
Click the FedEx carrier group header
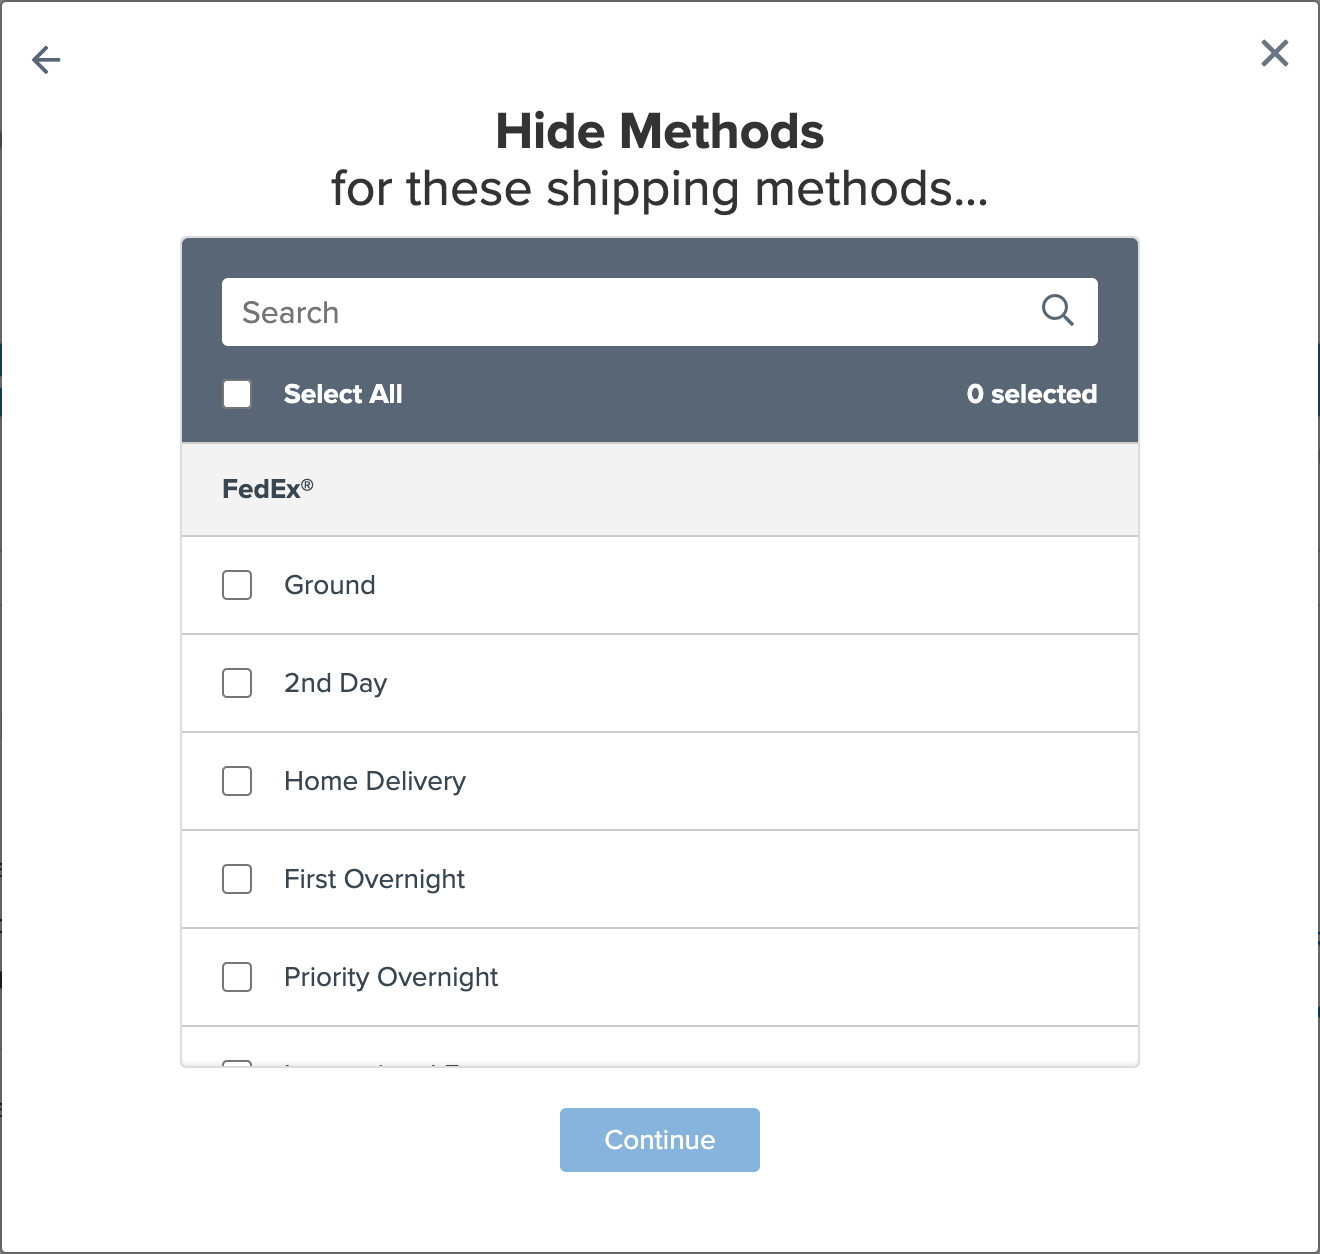[268, 489]
